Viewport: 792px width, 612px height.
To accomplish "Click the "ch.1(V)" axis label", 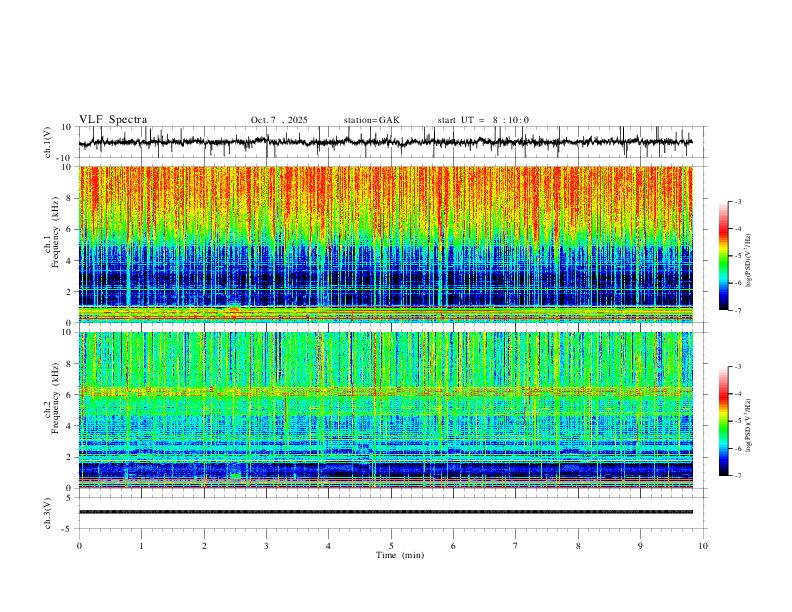I will (x=48, y=142).
